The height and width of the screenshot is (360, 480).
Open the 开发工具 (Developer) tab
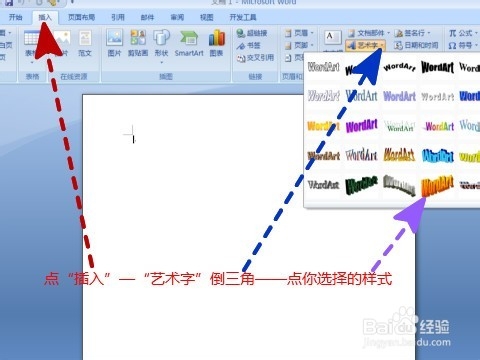click(243, 17)
